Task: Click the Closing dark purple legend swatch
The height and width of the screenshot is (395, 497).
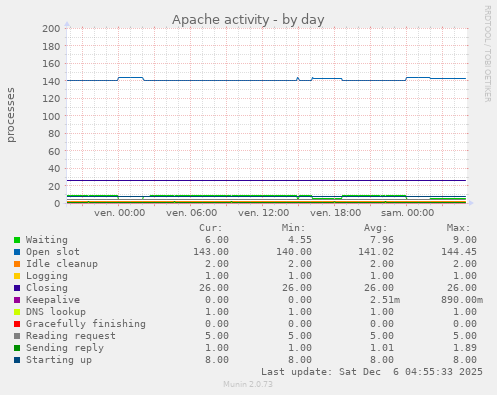Action: coord(17,288)
